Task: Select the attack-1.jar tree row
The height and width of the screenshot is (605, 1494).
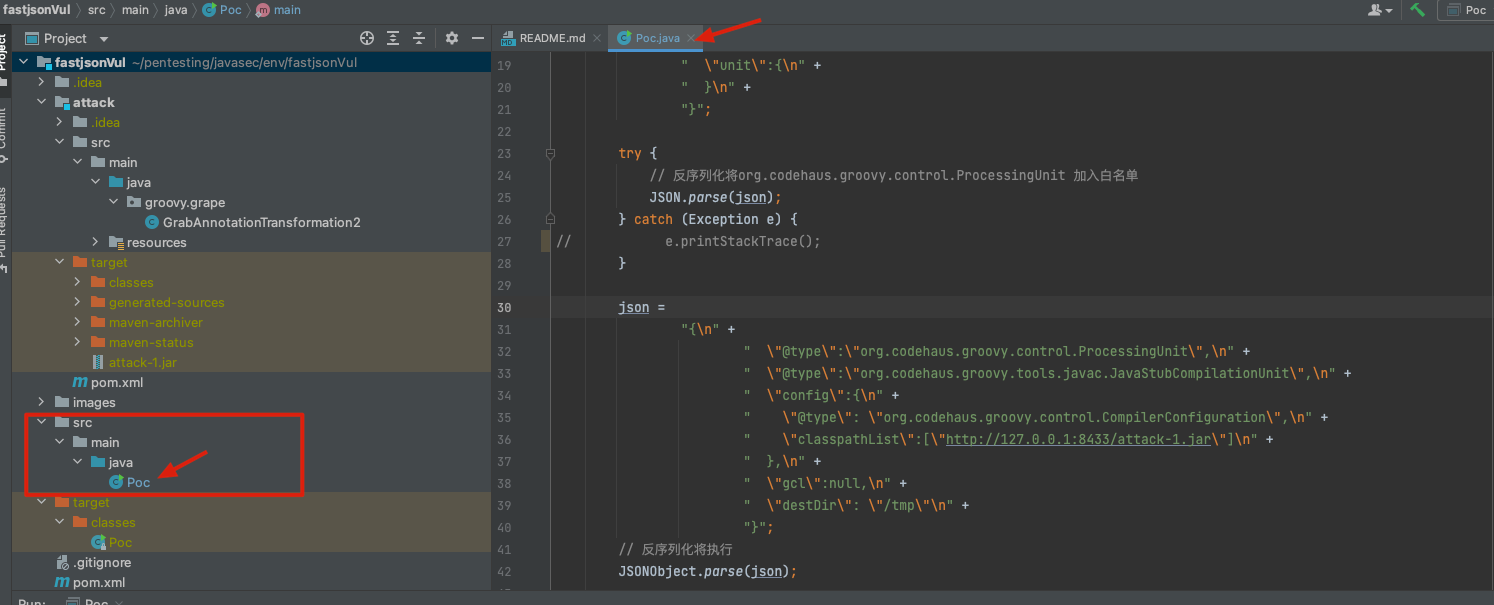Action: click(x=251, y=362)
